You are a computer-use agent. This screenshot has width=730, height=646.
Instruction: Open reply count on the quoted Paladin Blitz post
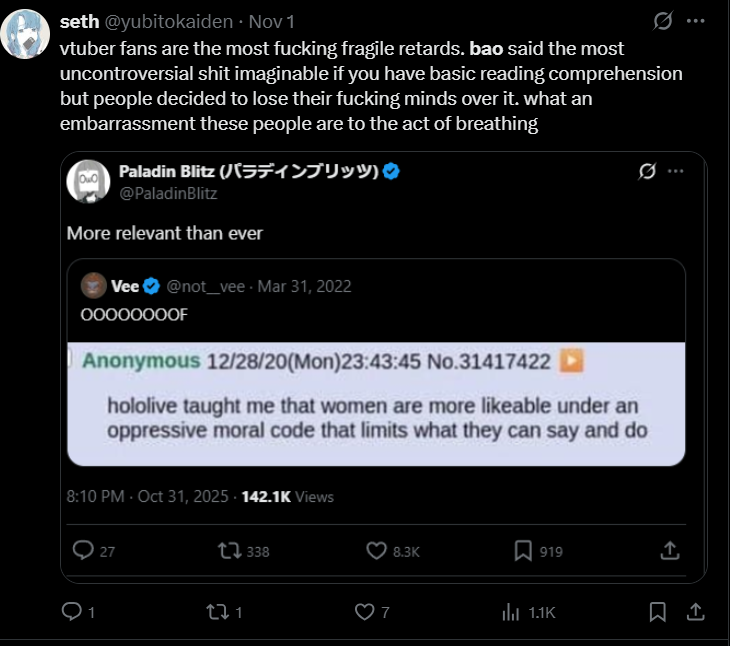(x=84, y=551)
